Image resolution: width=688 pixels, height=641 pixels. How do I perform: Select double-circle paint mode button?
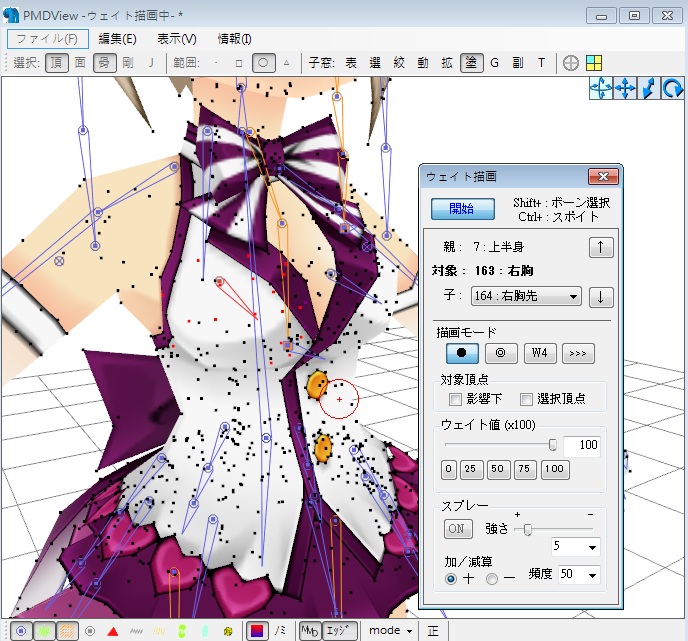tap(501, 353)
